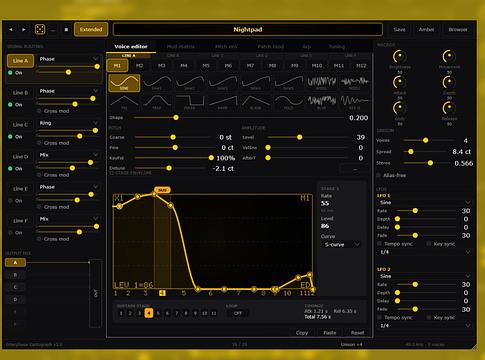This screenshot has width=485, height=360.
Task: Select the M2 operator button
Action: [x=139, y=66]
